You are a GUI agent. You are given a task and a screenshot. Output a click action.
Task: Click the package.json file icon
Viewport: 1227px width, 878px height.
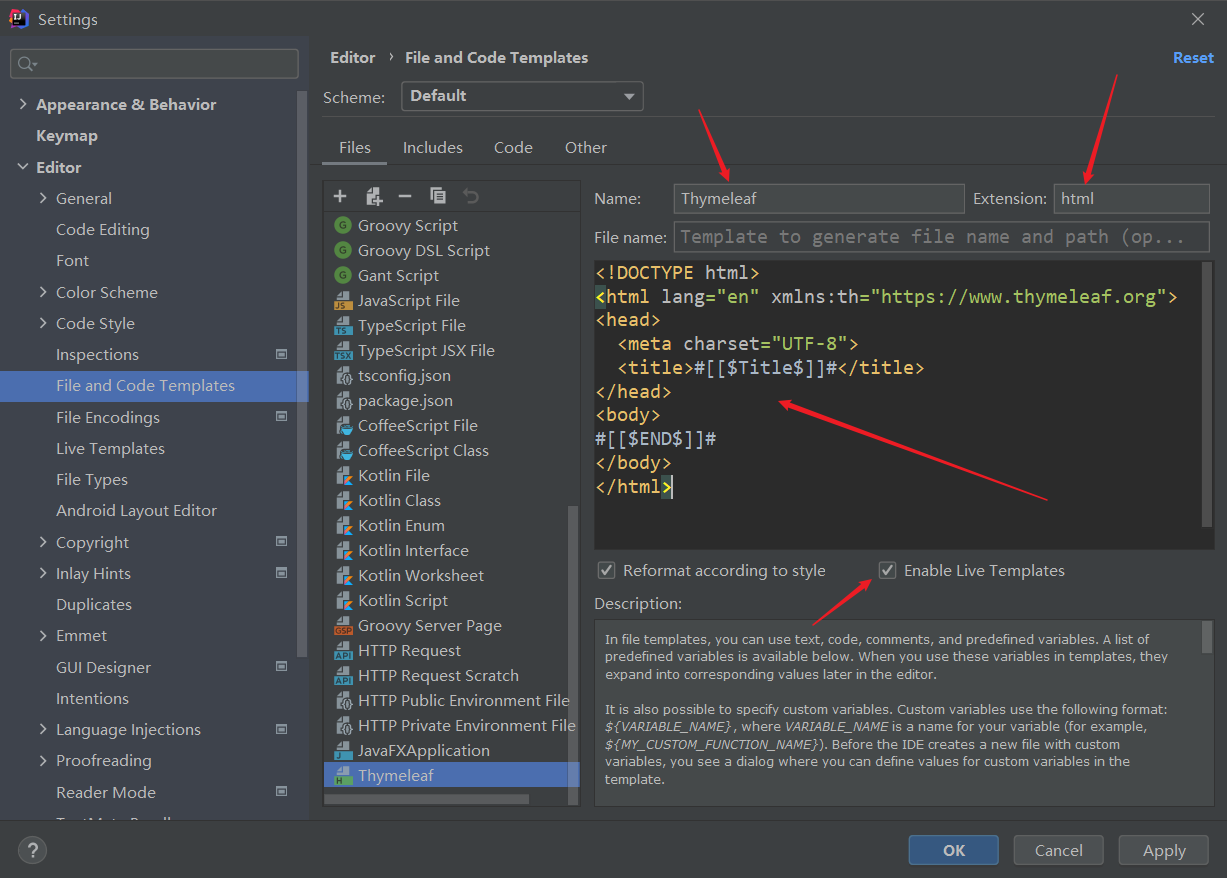tap(343, 400)
